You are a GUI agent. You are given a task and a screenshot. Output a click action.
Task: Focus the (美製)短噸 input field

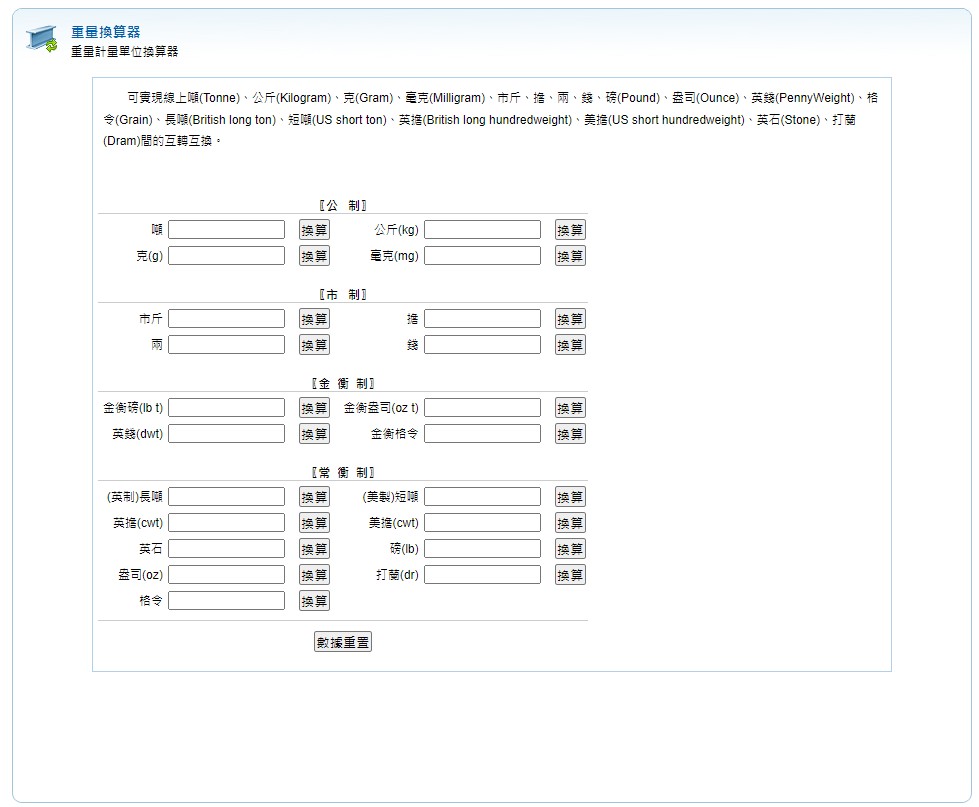click(x=483, y=497)
